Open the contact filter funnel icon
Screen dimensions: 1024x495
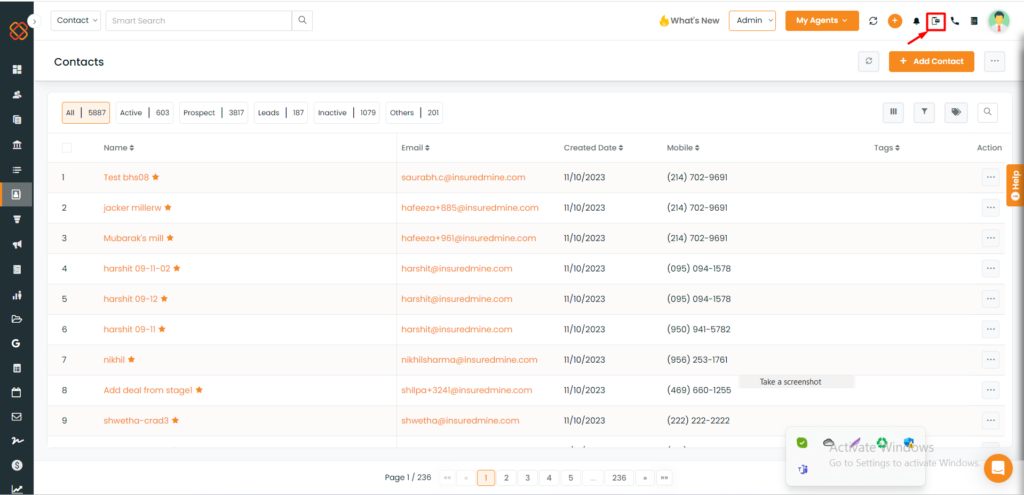tap(924, 112)
